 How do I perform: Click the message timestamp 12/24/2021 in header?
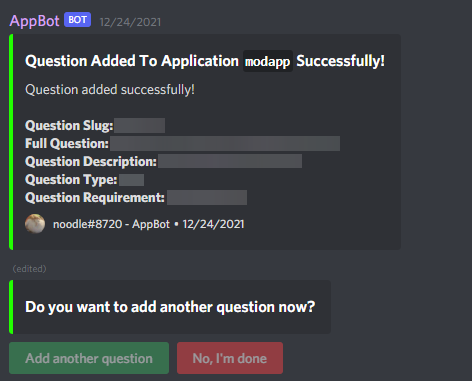coord(130,22)
